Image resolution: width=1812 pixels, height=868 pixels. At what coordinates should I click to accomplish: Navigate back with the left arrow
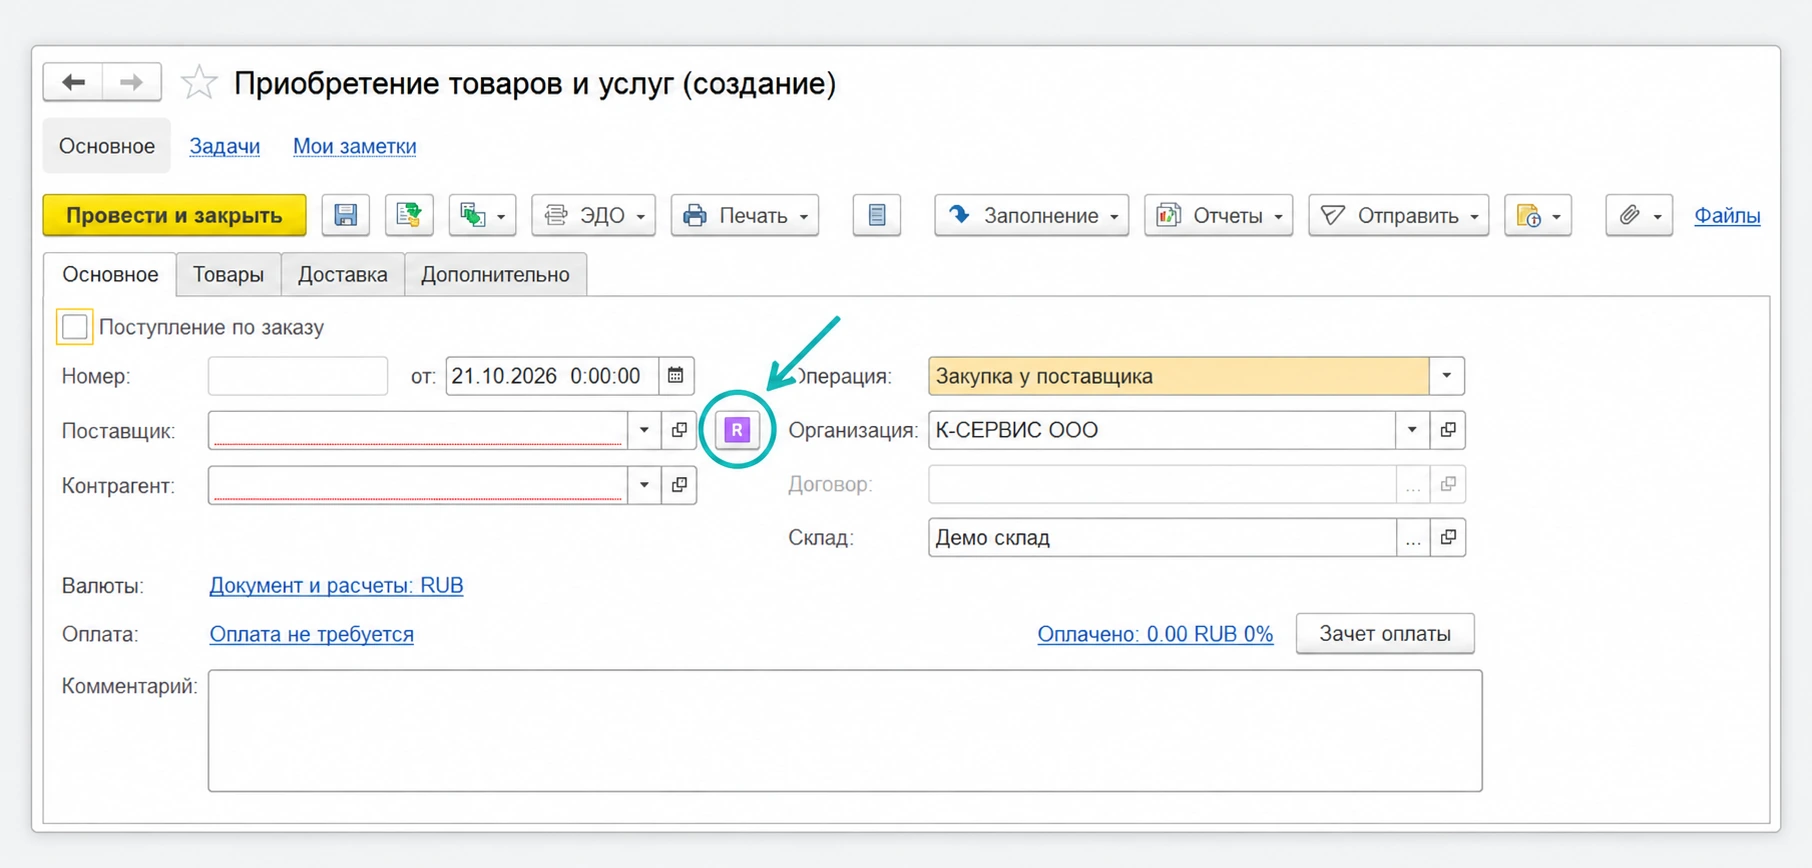73,82
